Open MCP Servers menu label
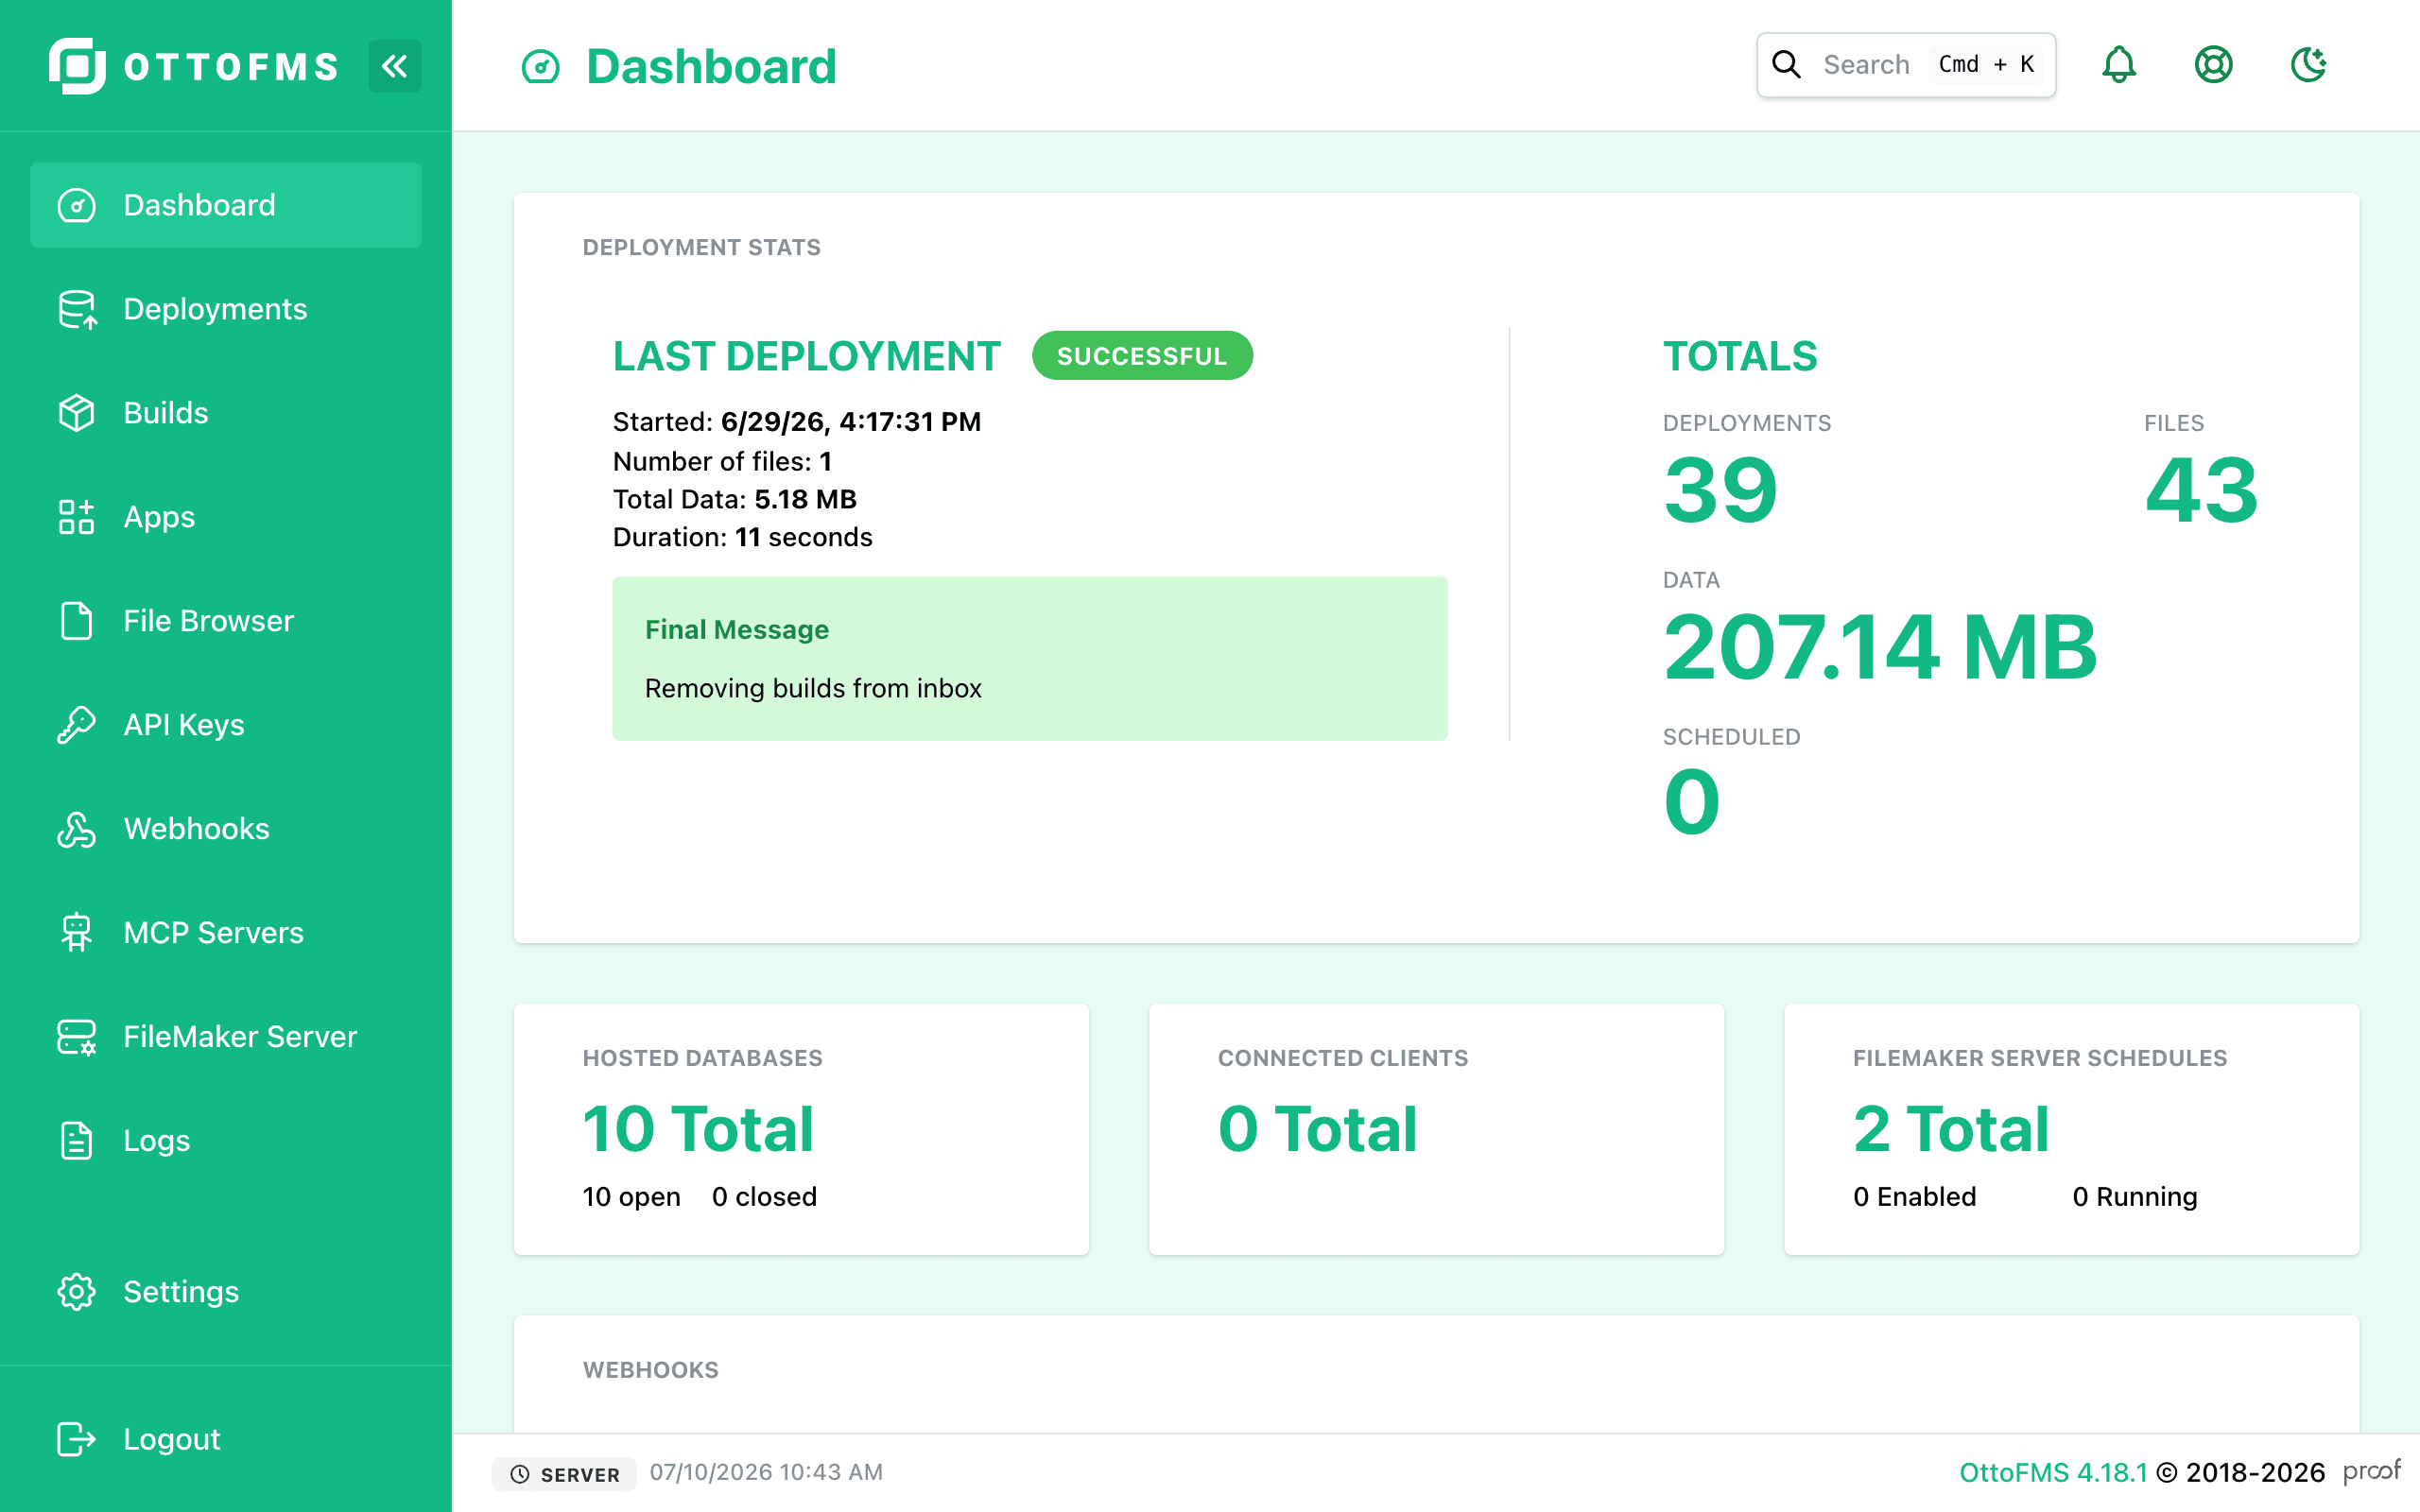This screenshot has height=1512, width=2420. tap(213, 933)
